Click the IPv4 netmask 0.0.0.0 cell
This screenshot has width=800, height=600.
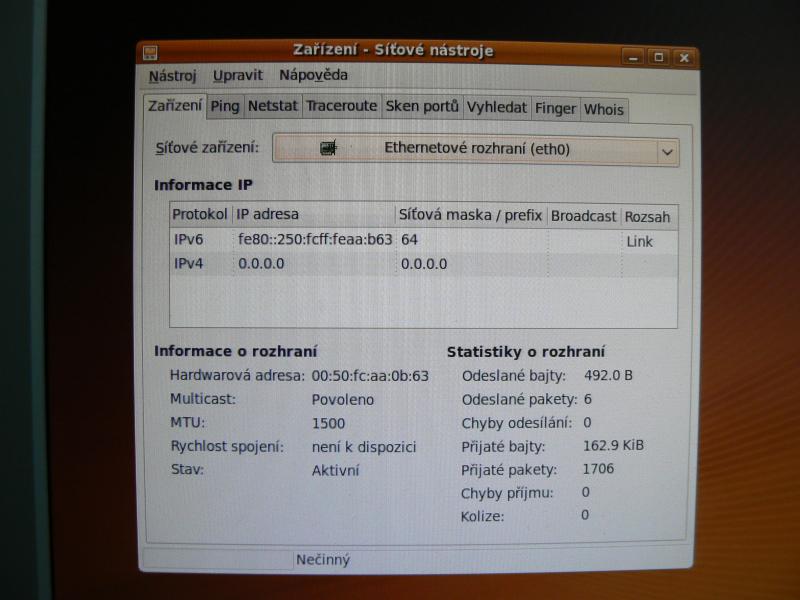(423, 264)
